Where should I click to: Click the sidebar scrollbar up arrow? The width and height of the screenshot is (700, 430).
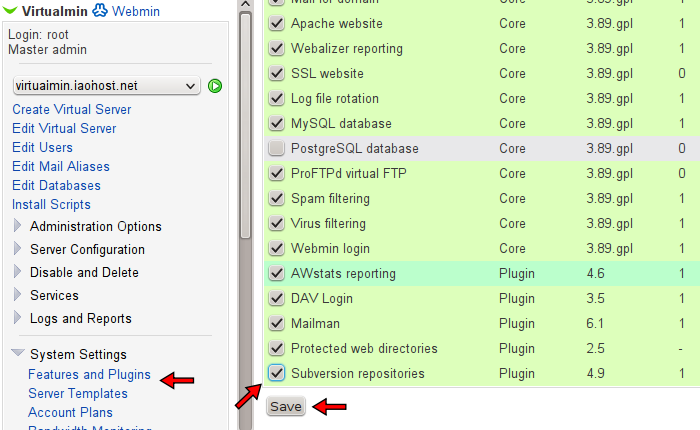(x=245, y=4)
